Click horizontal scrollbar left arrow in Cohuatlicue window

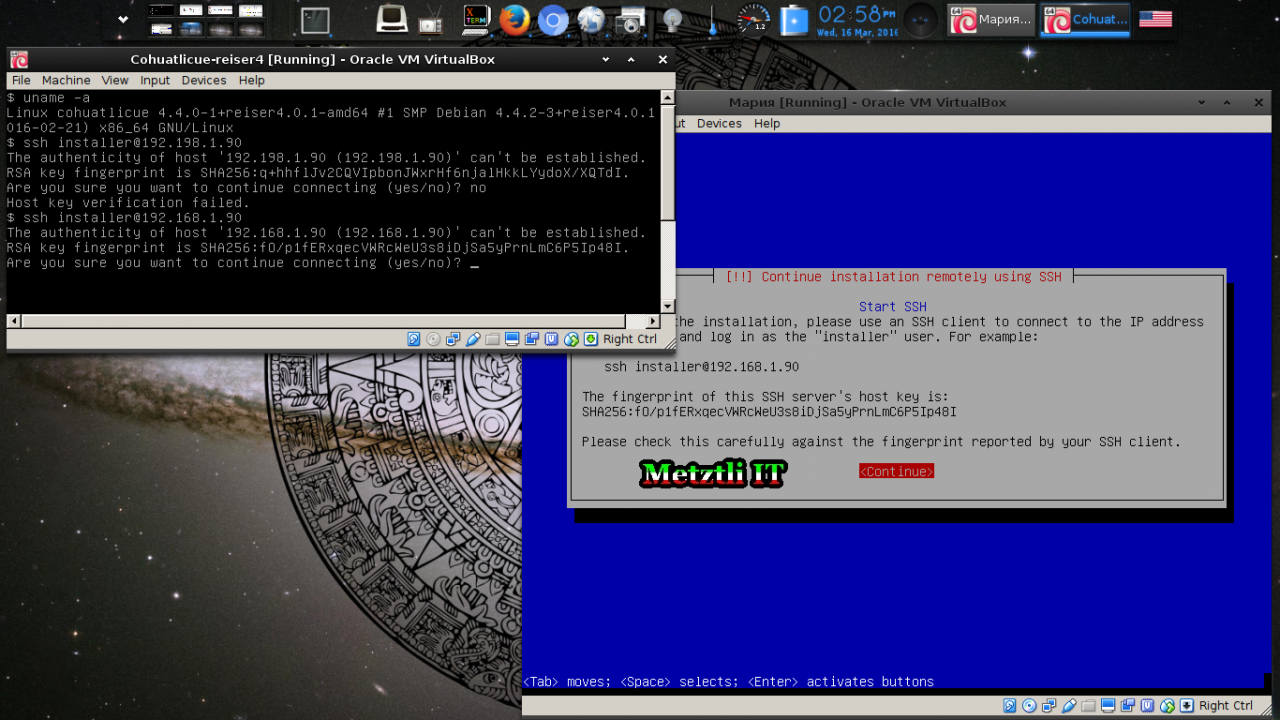[14, 321]
